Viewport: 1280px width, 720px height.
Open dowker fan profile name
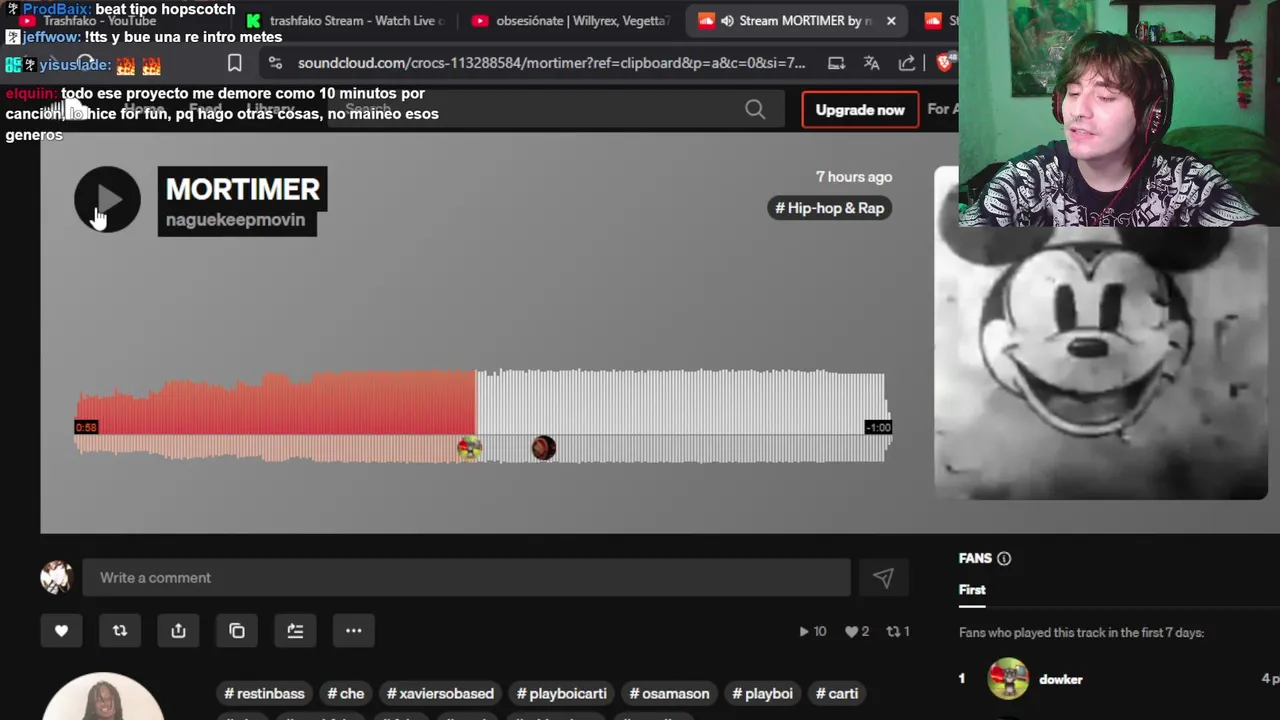pos(1060,679)
